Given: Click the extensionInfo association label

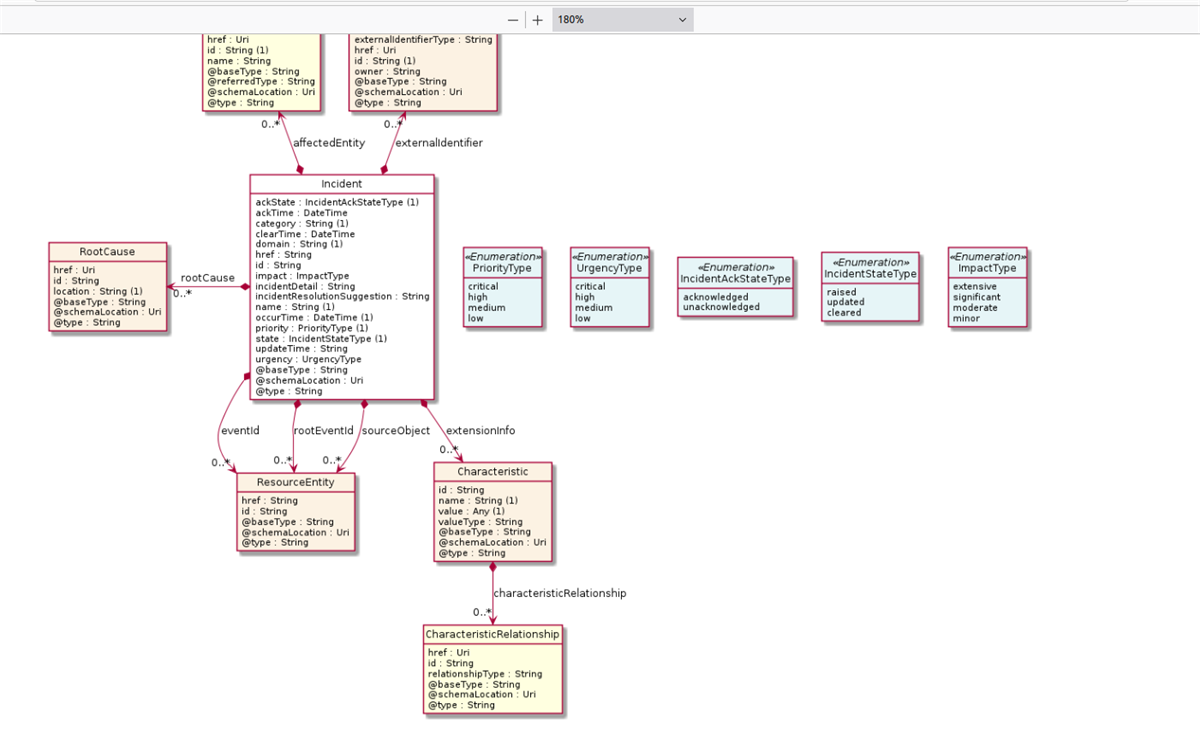Looking at the screenshot, I should pyautogui.click(x=481, y=431).
